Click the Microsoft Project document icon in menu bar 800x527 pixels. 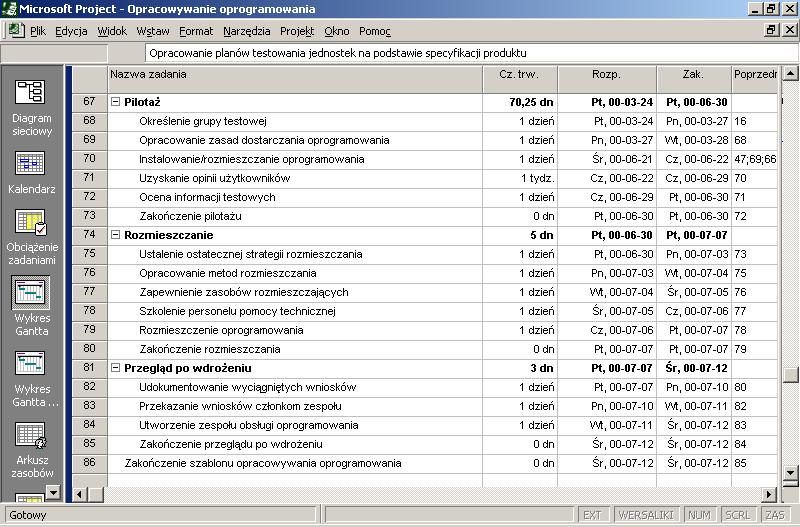[16, 31]
